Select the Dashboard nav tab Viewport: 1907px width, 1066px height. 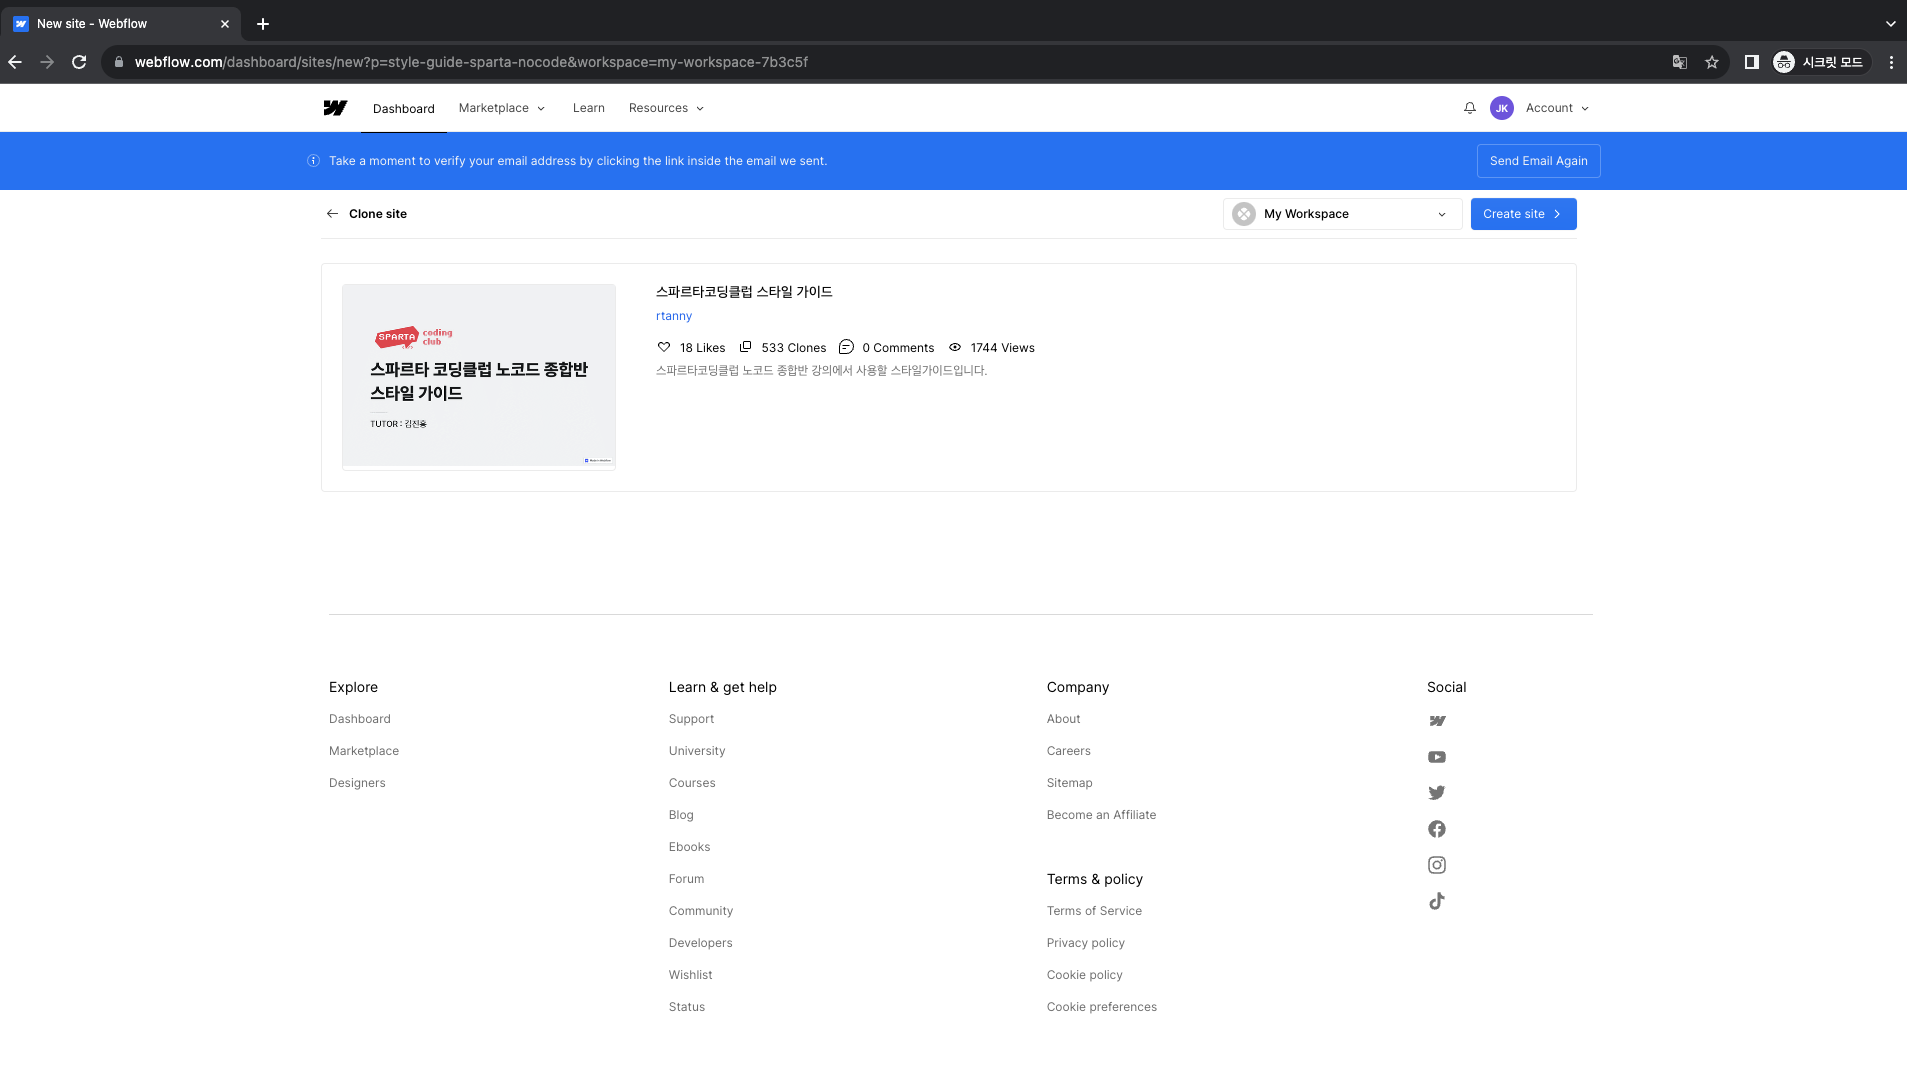click(x=404, y=108)
